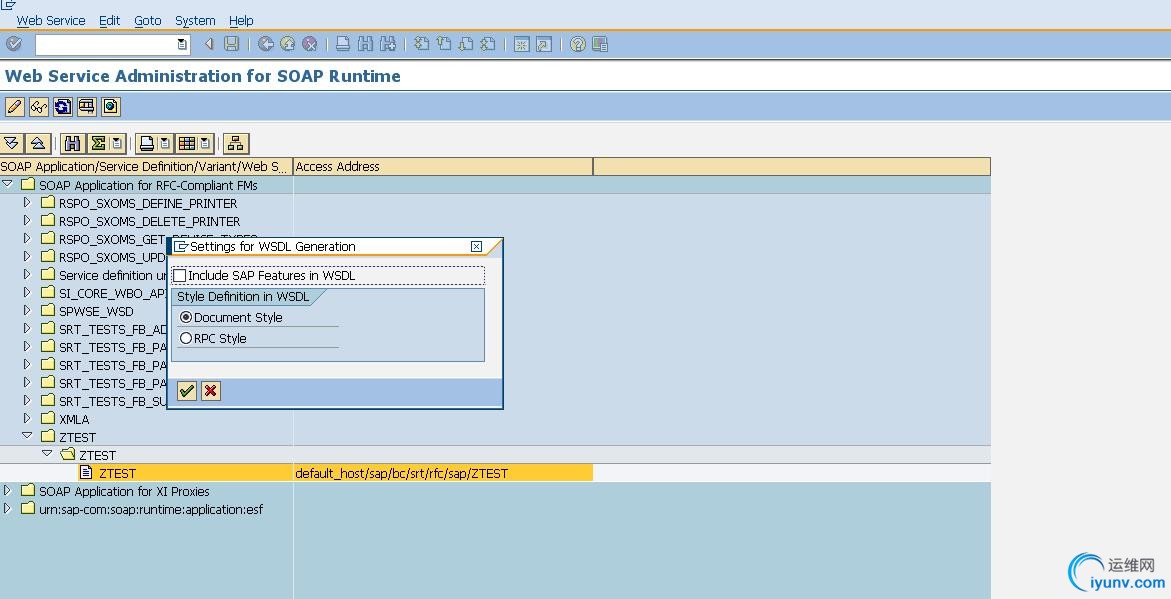Image resolution: width=1171 pixels, height=599 pixels.
Task: Open the Layout options dropdown above tree
Action: click(x=205, y=143)
